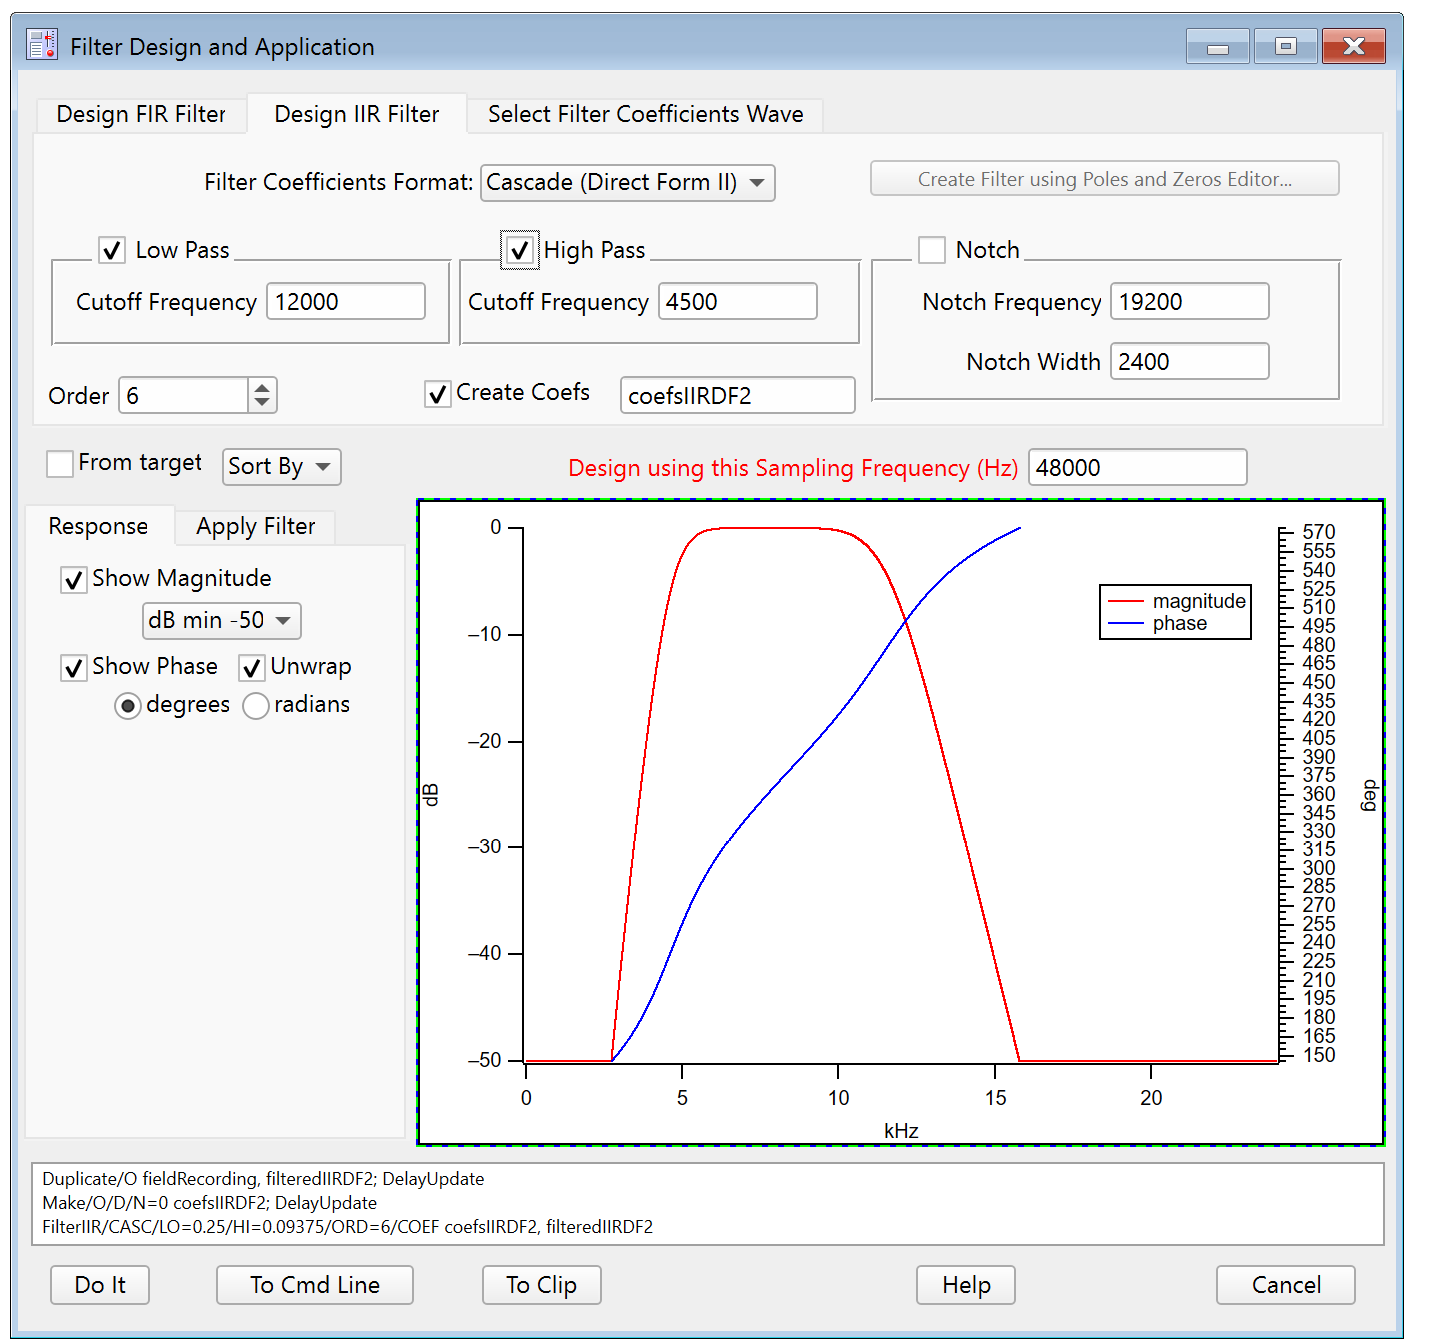
Task: Click the sampling frequency input field
Action: click(1137, 468)
